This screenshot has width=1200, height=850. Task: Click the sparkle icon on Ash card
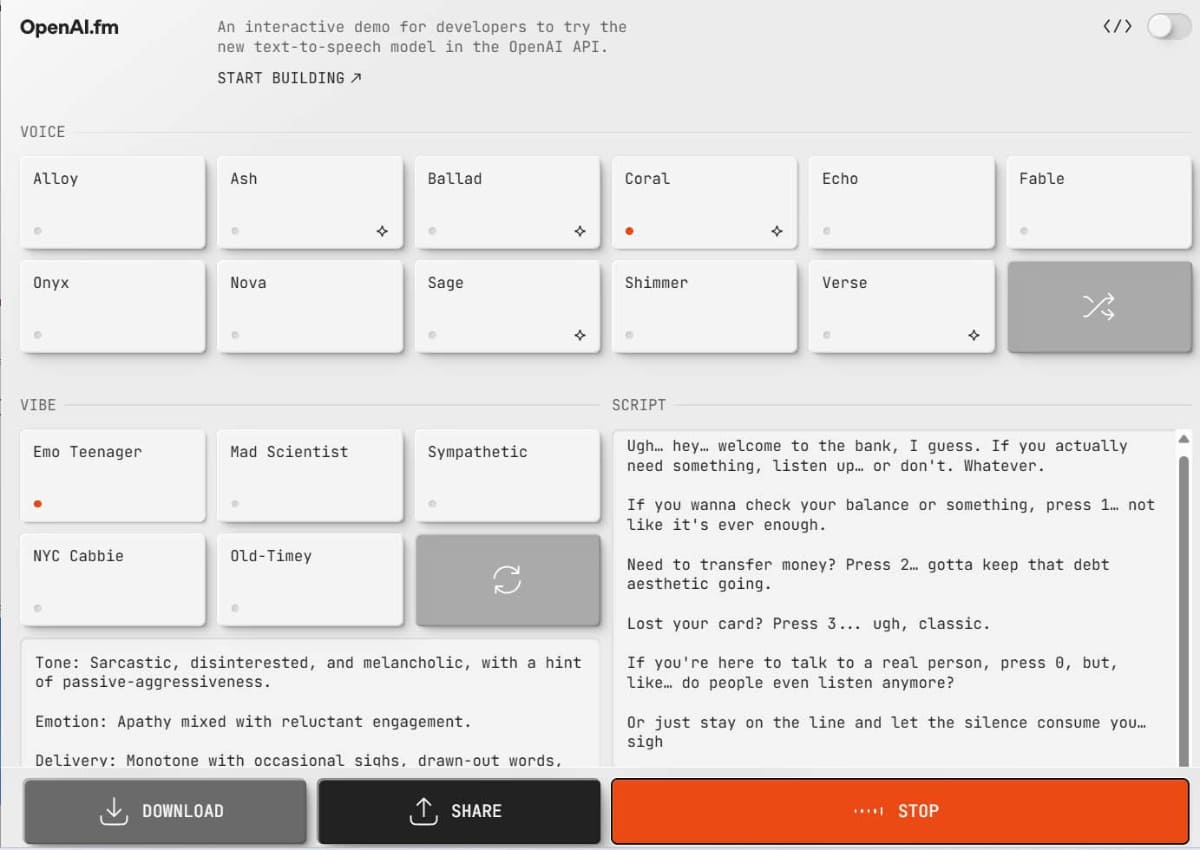coord(382,231)
